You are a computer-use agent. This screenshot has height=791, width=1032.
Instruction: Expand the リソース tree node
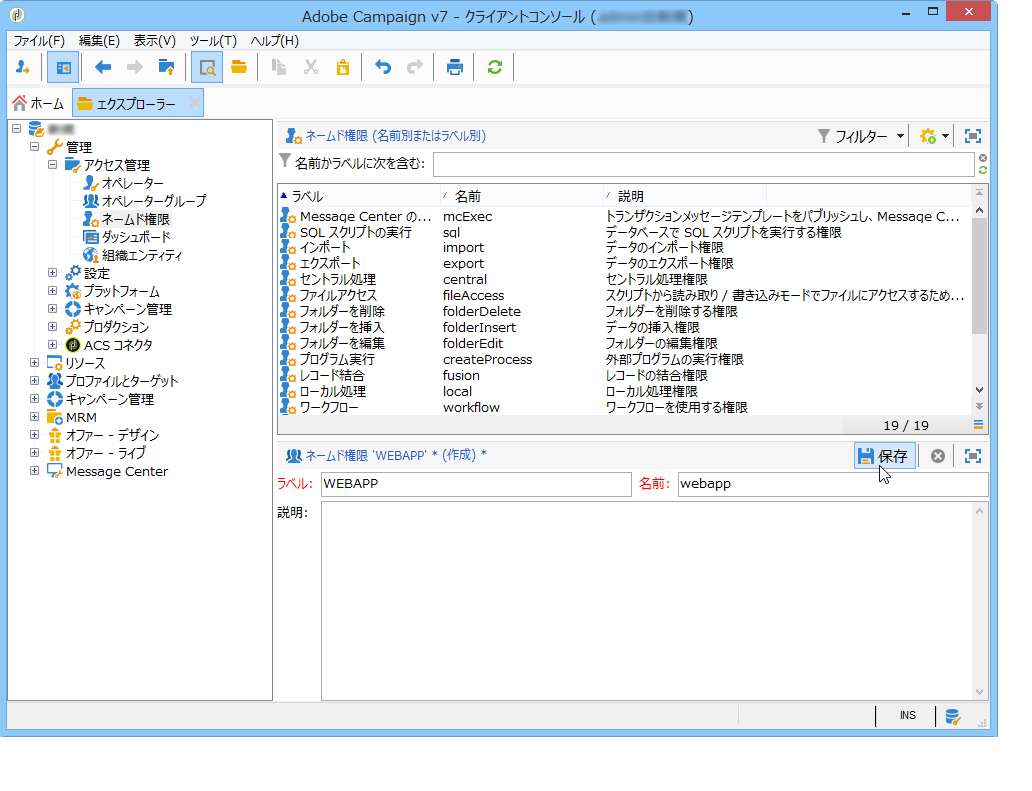[x=34, y=363]
